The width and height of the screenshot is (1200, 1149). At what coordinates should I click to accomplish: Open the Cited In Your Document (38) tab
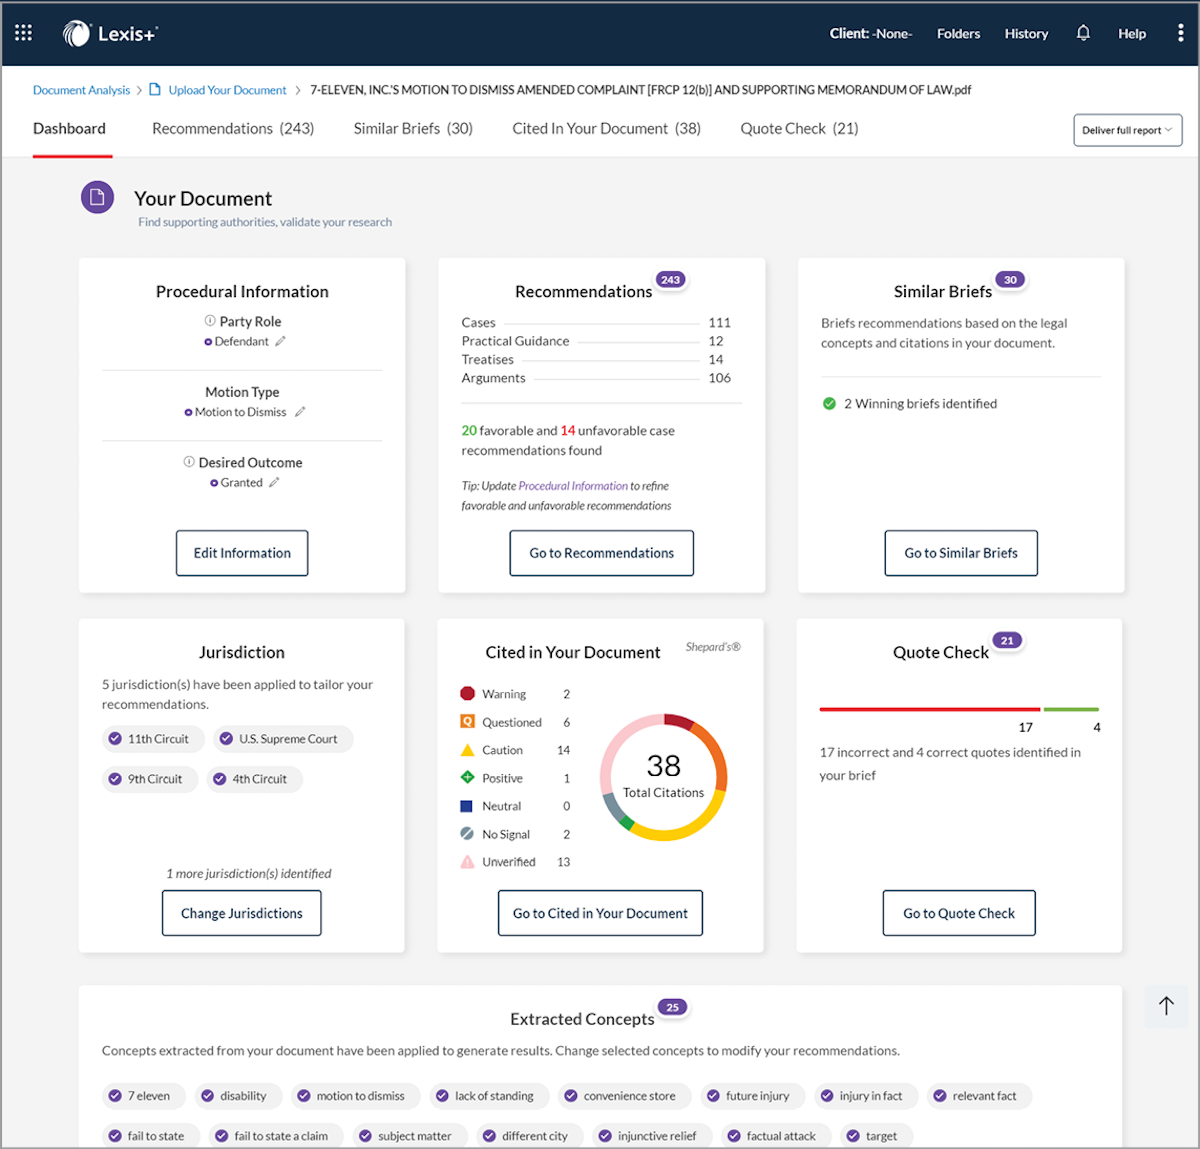tap(607, 128)
